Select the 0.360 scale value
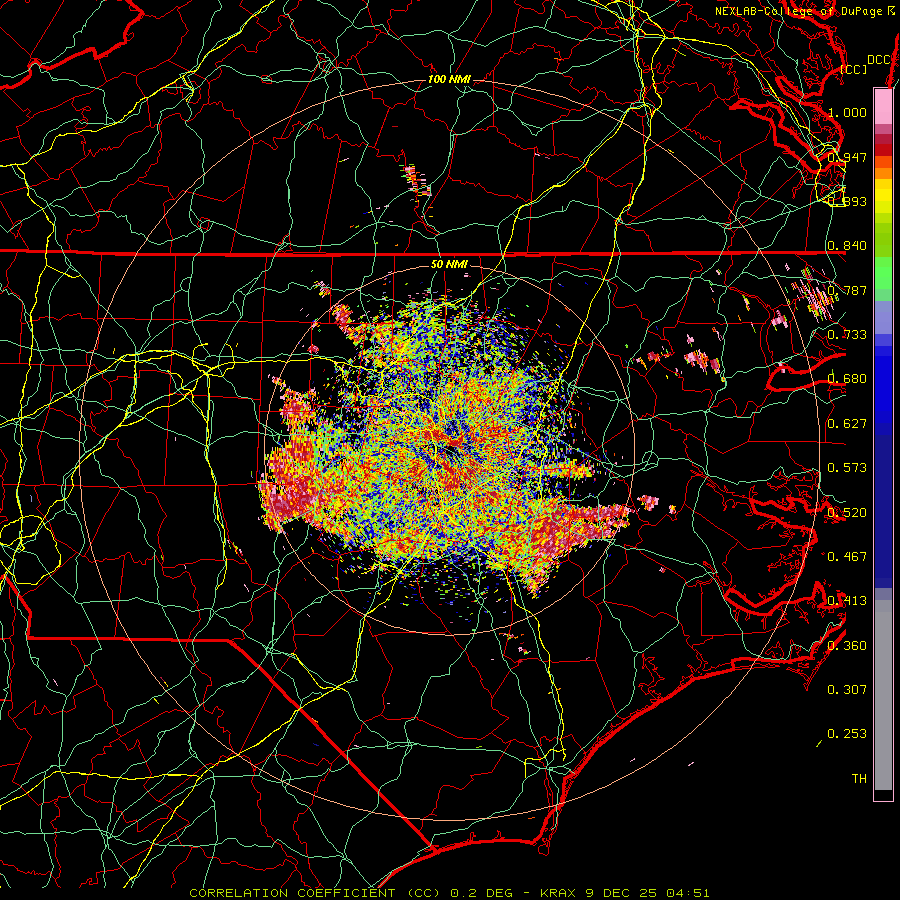Screen dimensions: 900x900 pyautogui.click(x=847, y=646)
